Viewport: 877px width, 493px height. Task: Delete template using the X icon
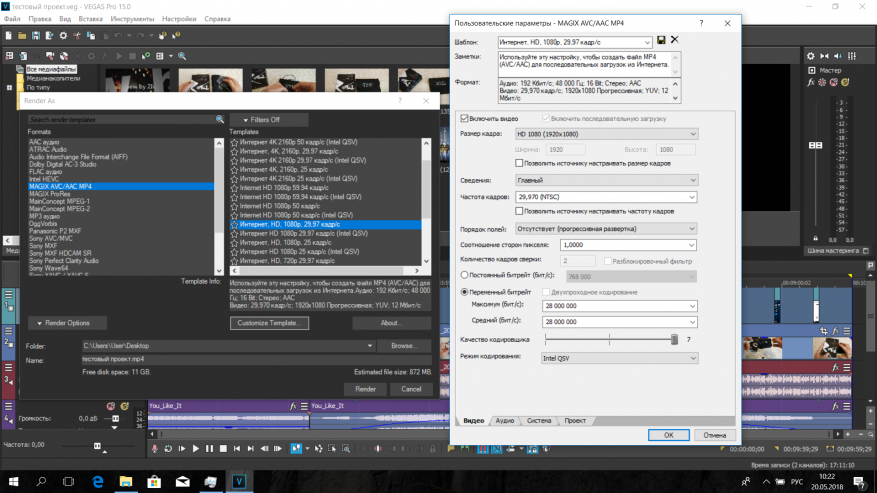pos(675,40)
